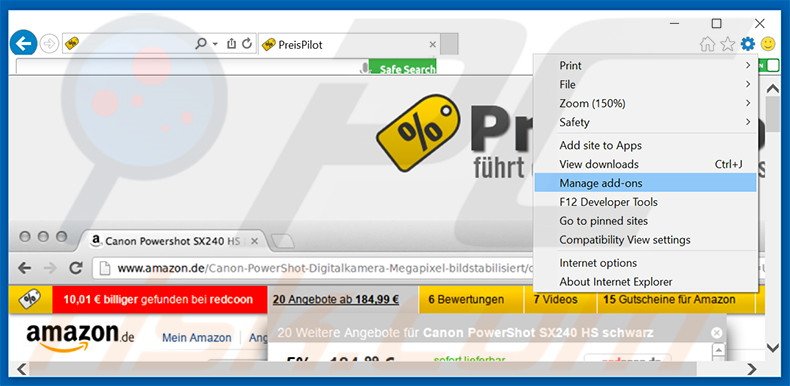
Task: Select Manage add-ons menu entry
Action: click(x=645, y=183)
